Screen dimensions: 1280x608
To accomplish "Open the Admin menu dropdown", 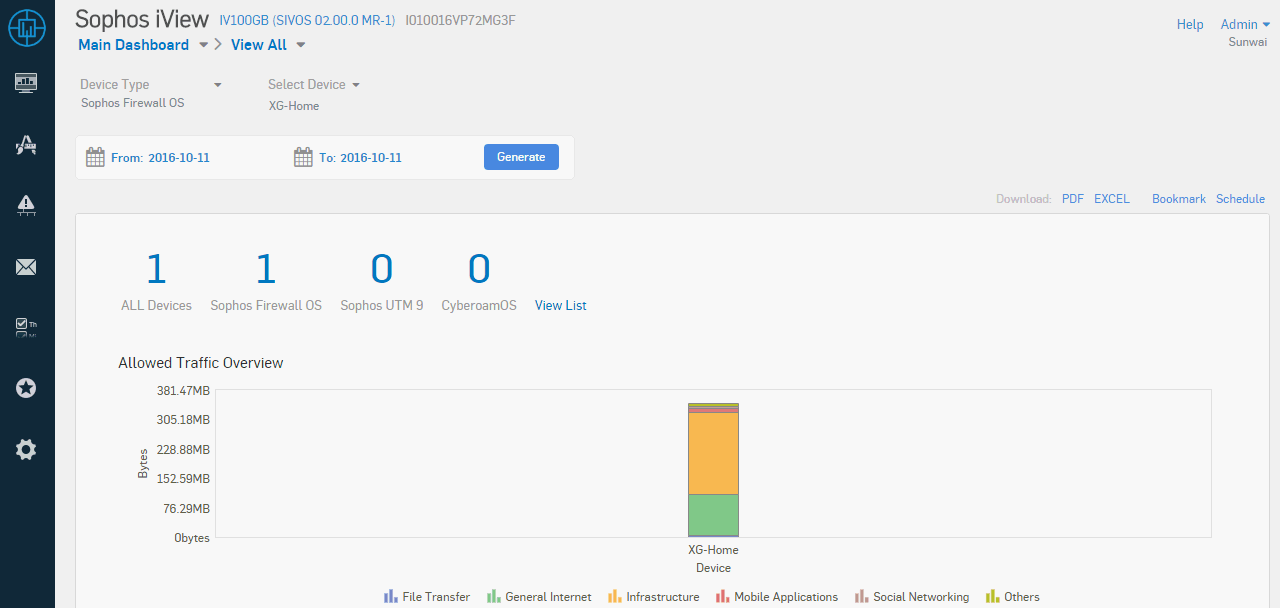I will pos(1245,24).
